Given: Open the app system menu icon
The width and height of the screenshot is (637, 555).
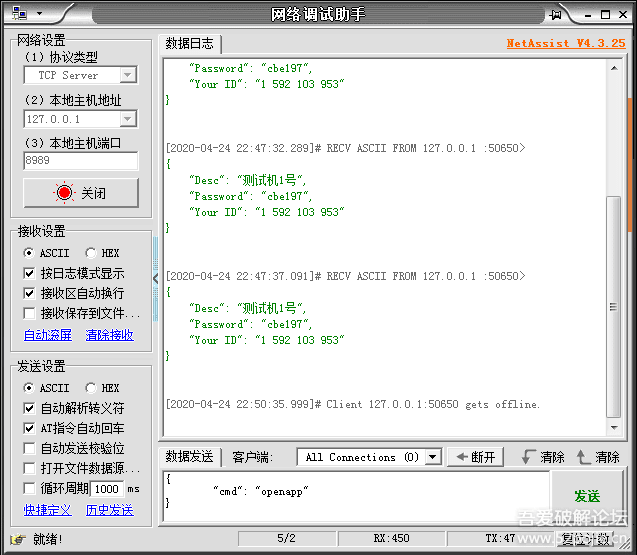Looking at the screenshot, I should tap(19, 13).
